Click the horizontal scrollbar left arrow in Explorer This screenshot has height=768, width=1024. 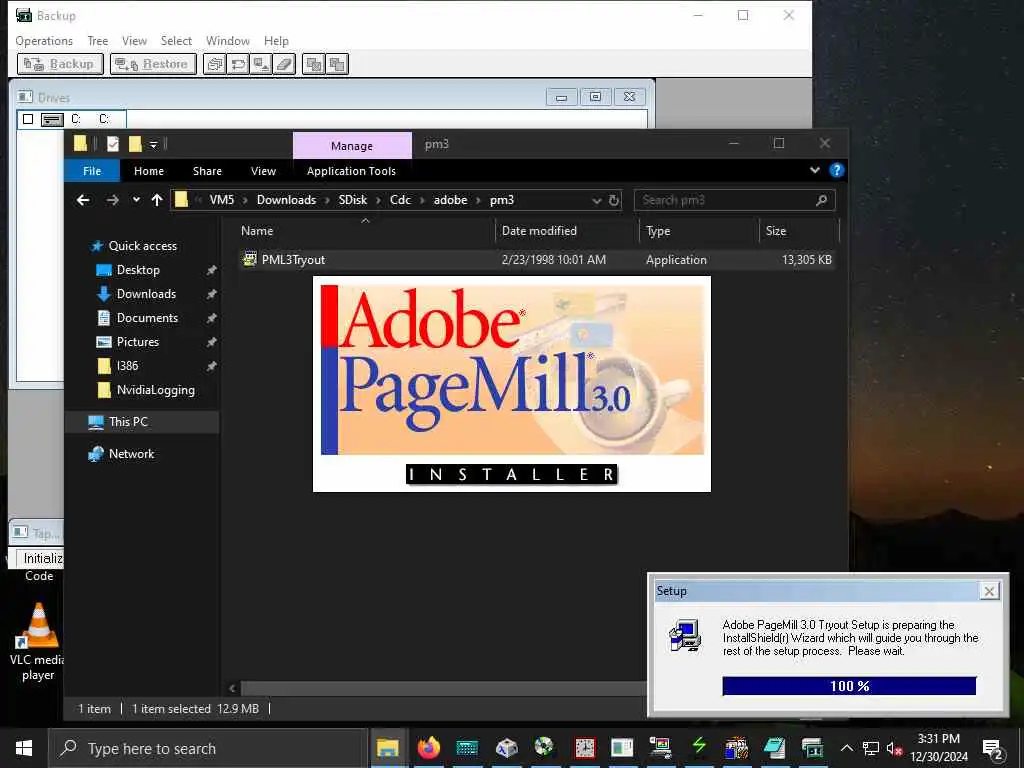tap(232, 688)
